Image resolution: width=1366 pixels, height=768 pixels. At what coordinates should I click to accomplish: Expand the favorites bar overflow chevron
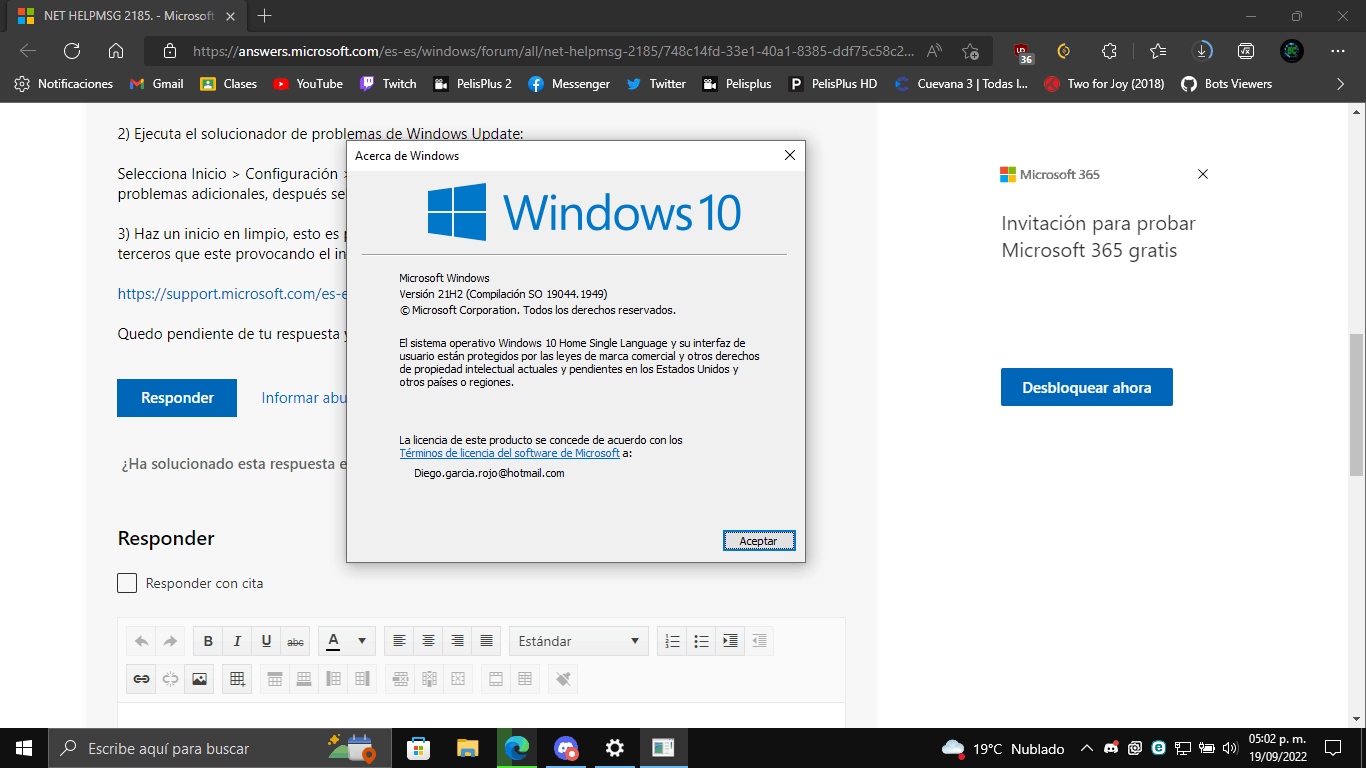pyautogui.click(x=1341, y=84)
